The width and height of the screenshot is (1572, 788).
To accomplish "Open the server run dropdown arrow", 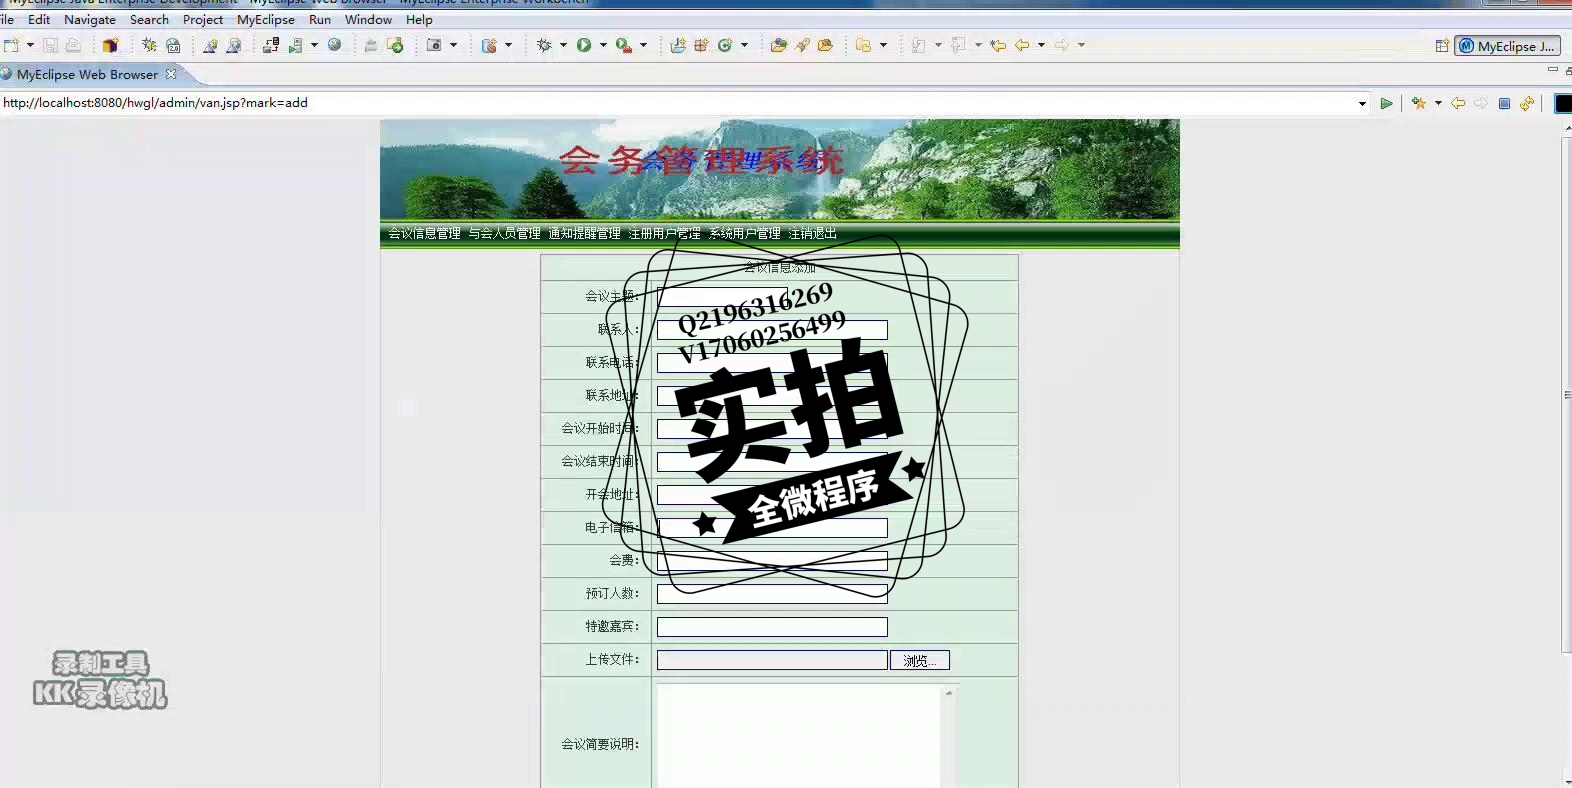I will (314, 45).
